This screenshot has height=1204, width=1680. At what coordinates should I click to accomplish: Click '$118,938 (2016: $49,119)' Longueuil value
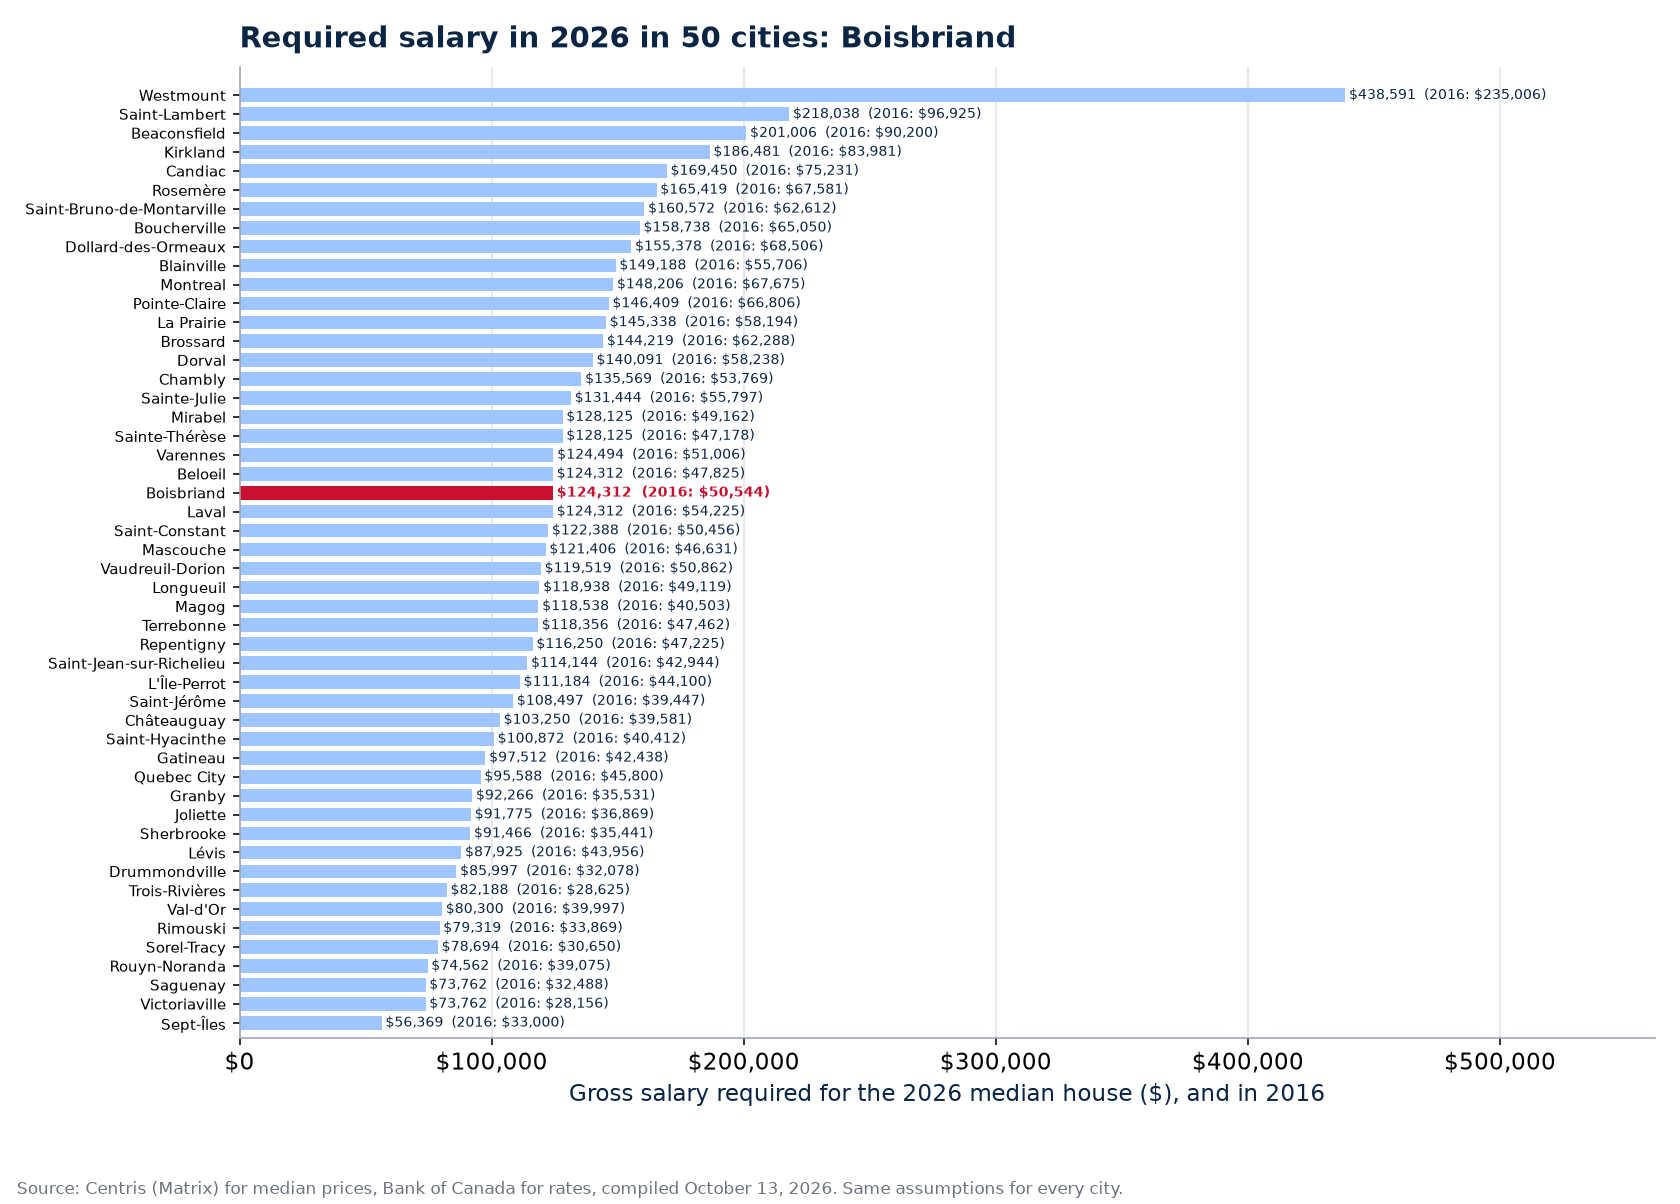[637, 587]
